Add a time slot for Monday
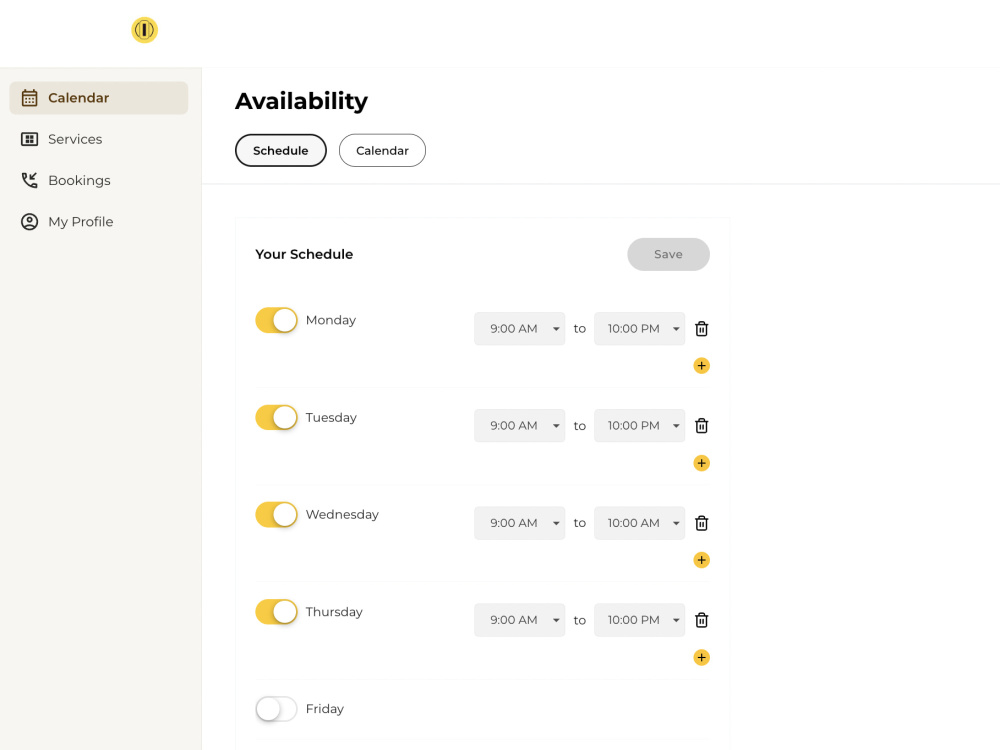 pyautogui.click(x=702, y=365)
